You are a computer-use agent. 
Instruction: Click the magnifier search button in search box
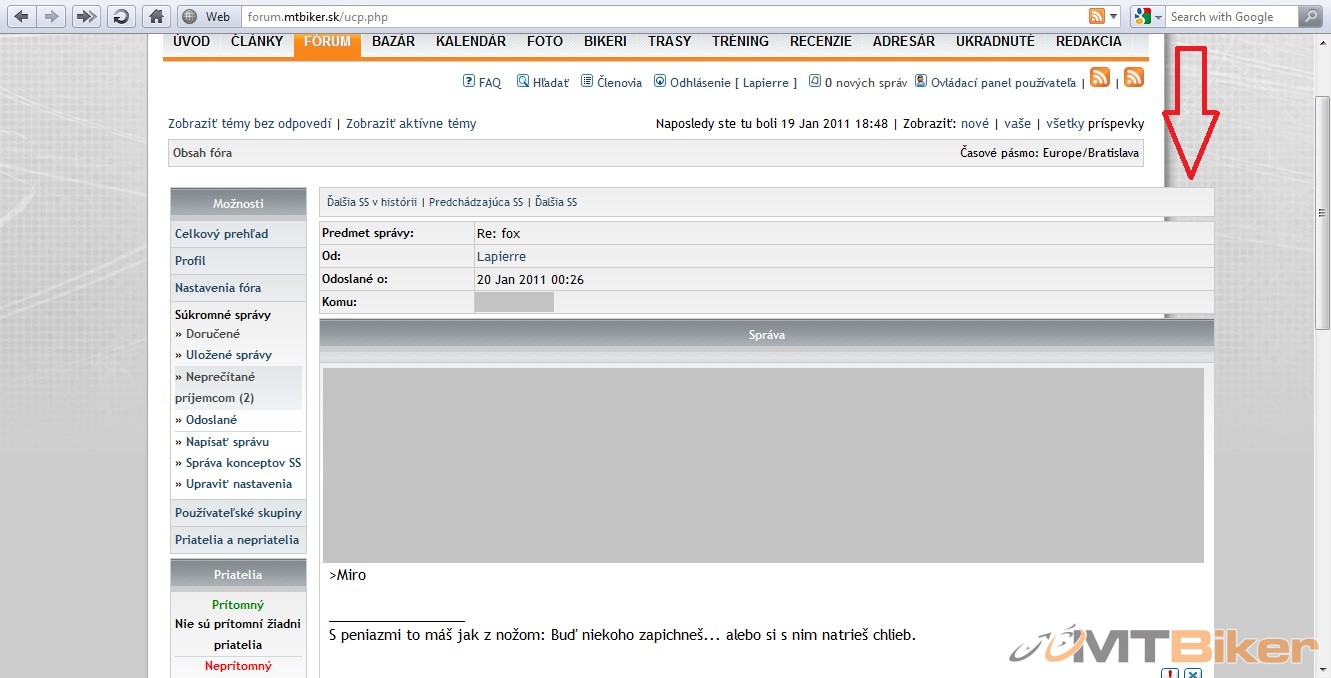tap(1310, 16)
